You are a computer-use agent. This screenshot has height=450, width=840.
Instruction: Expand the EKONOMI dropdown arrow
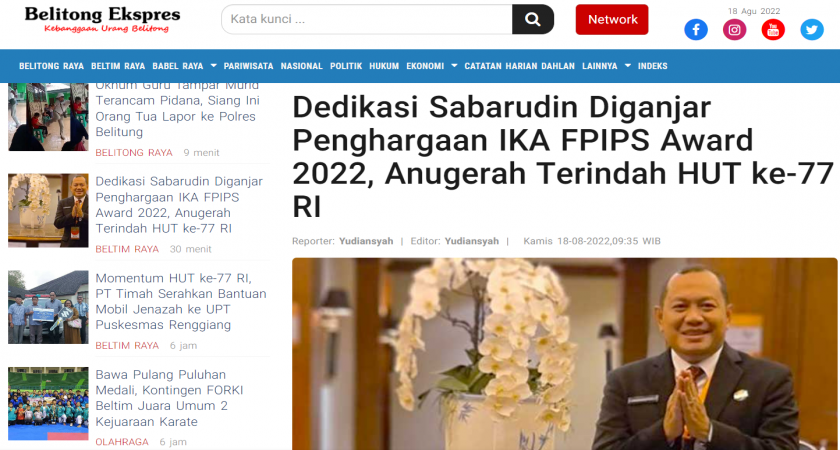[454, 66]
